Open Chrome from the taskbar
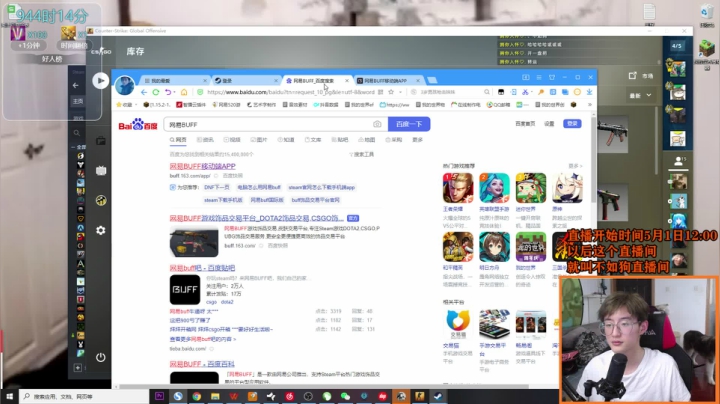Screen dimensions: 720x404 [x=197, y=396]
